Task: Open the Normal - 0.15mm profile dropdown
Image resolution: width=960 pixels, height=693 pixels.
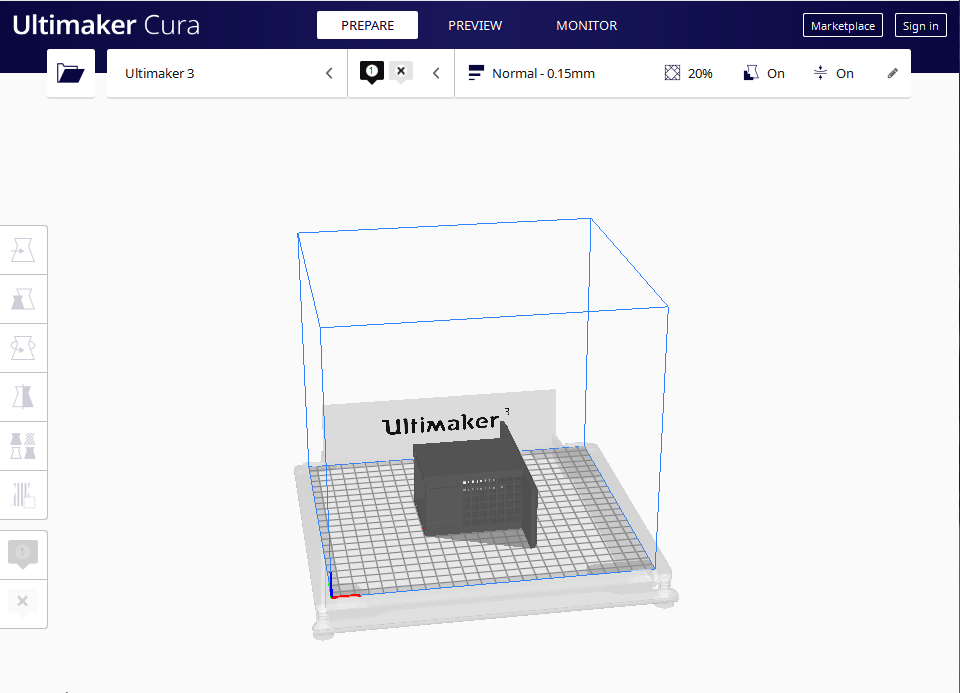Action: tap(532, 73)
